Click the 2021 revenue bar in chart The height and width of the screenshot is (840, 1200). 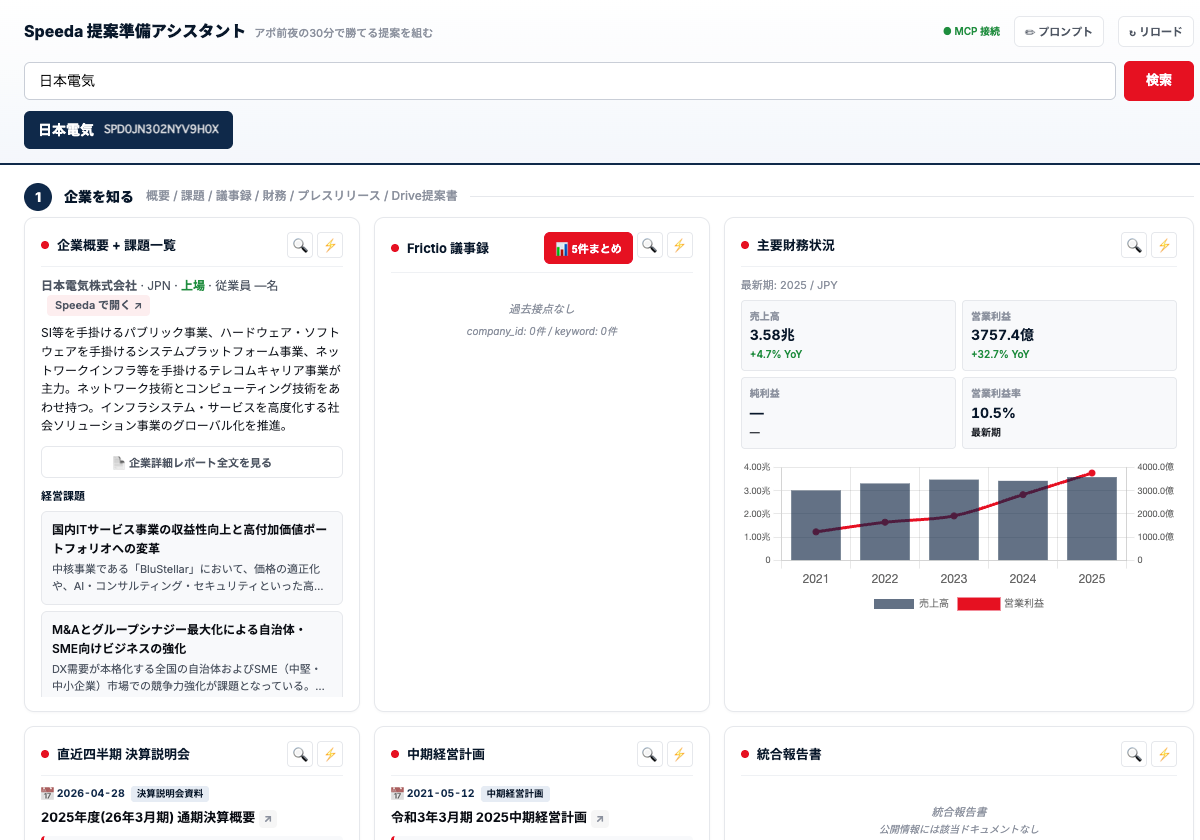816,525
